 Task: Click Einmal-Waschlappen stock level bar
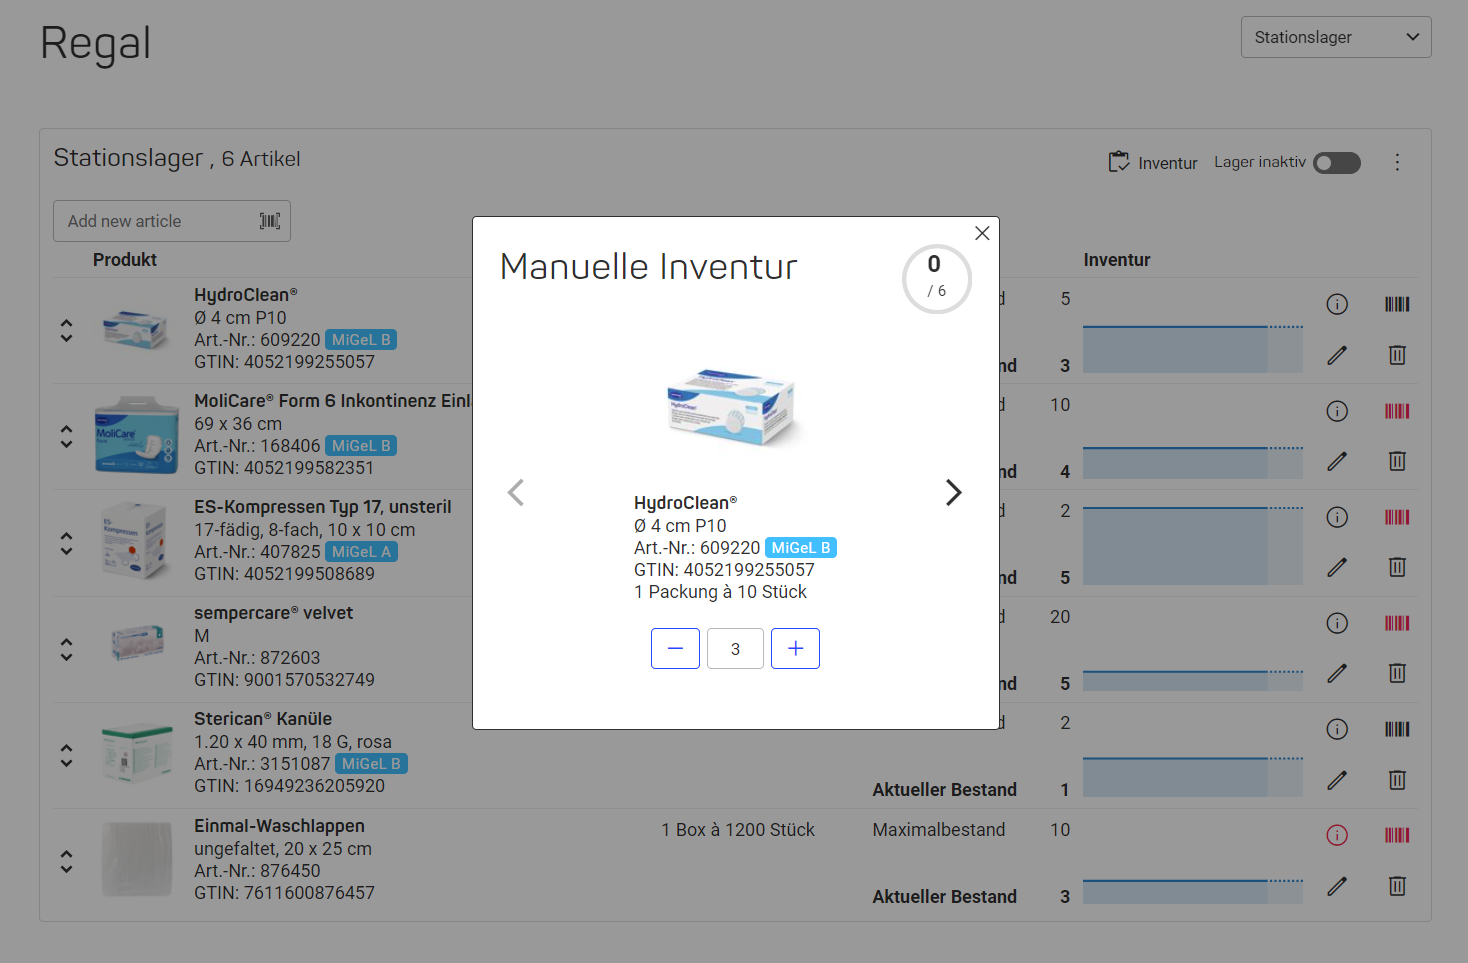pos(1193,892)
